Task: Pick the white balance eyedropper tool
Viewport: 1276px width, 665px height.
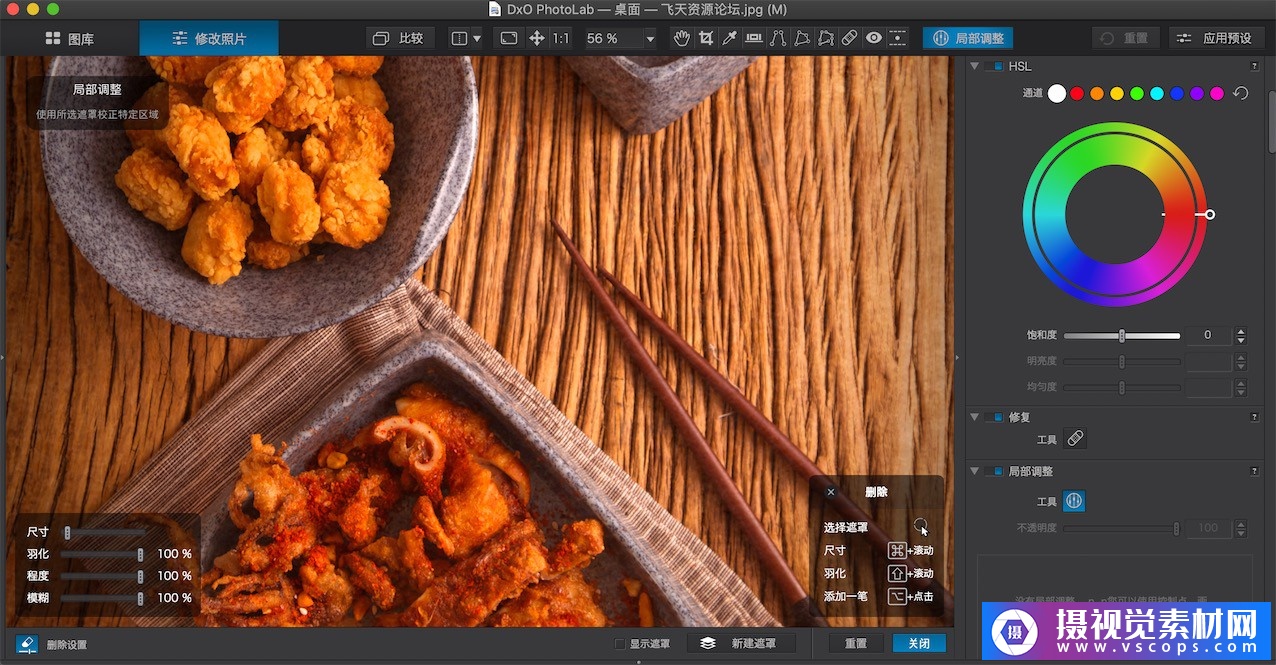Action: point(730,38)
